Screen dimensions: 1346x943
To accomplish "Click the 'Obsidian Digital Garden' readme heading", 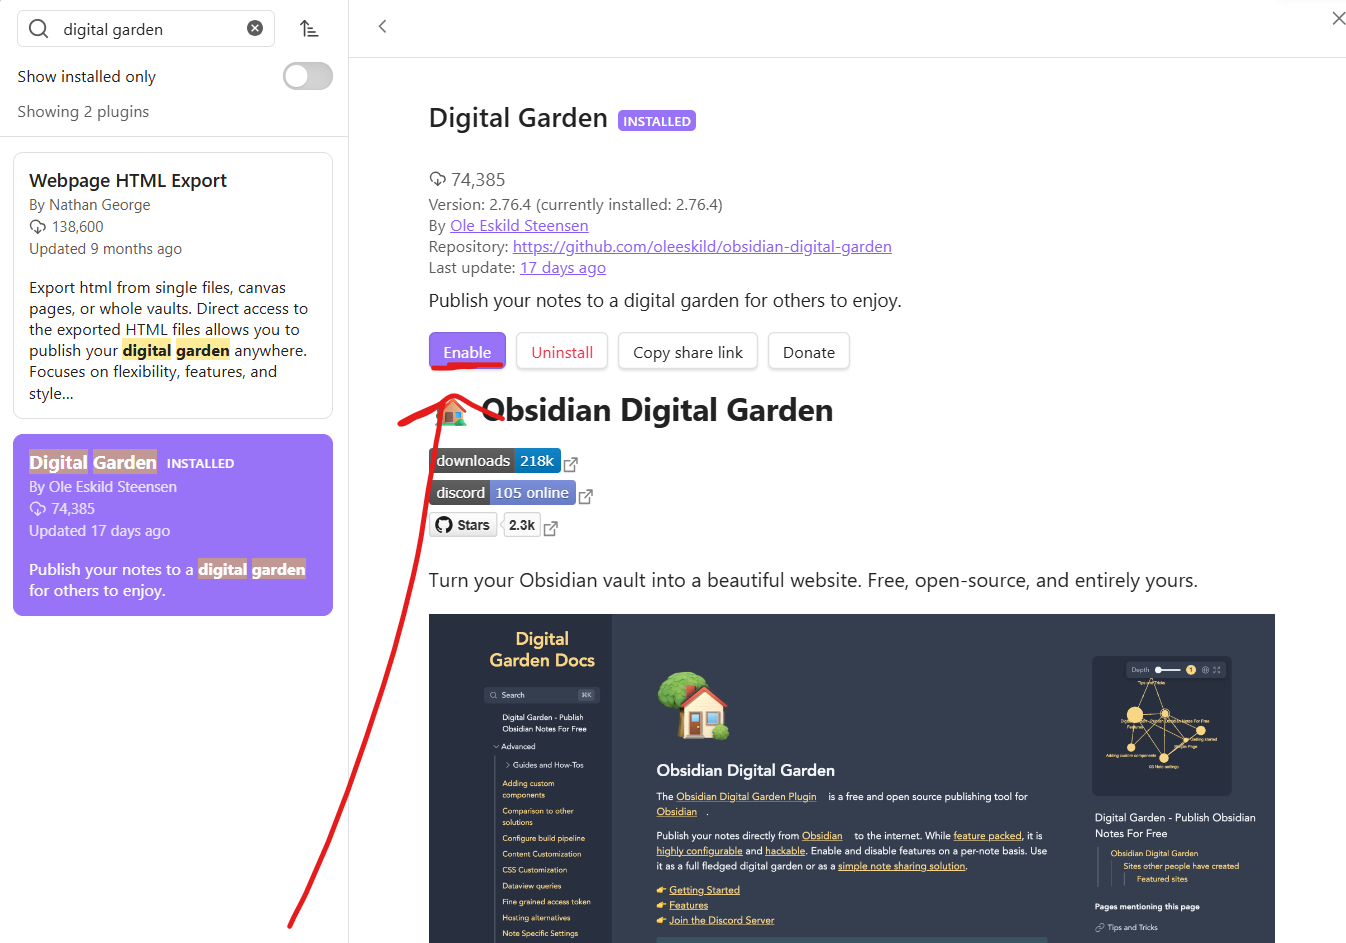I will 657,410.
